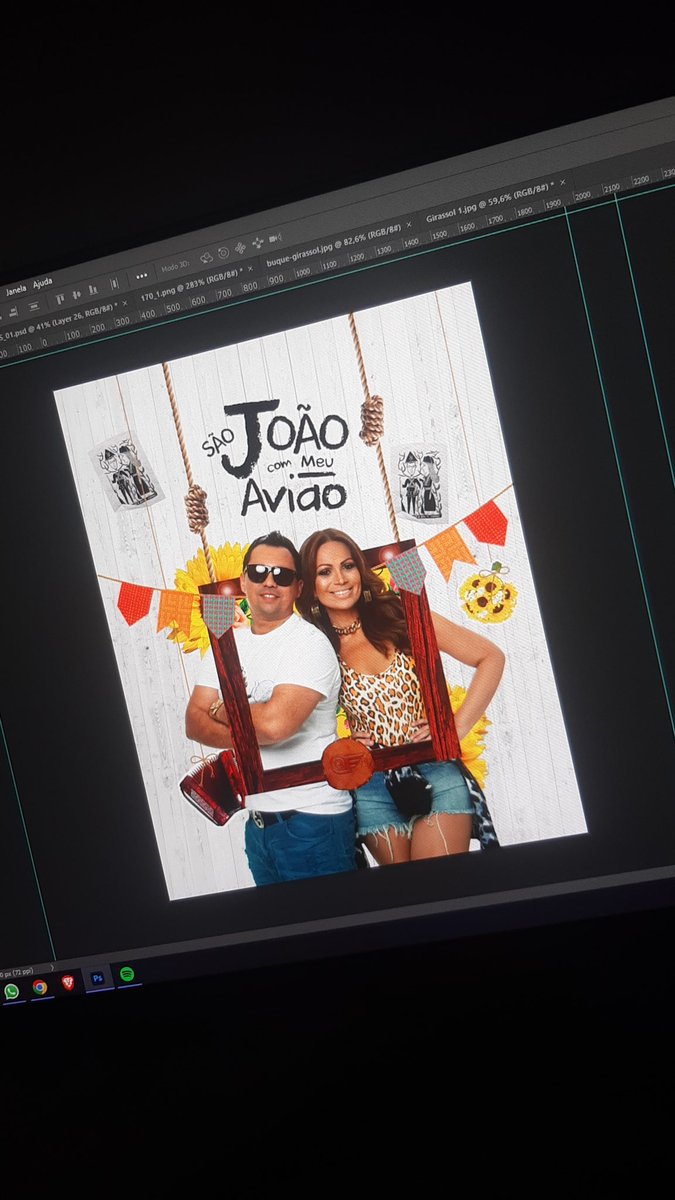The height and width of the screenshot is (1200, 675).
Task: Select the 3D roll mode icon
Action: [222, 253]
